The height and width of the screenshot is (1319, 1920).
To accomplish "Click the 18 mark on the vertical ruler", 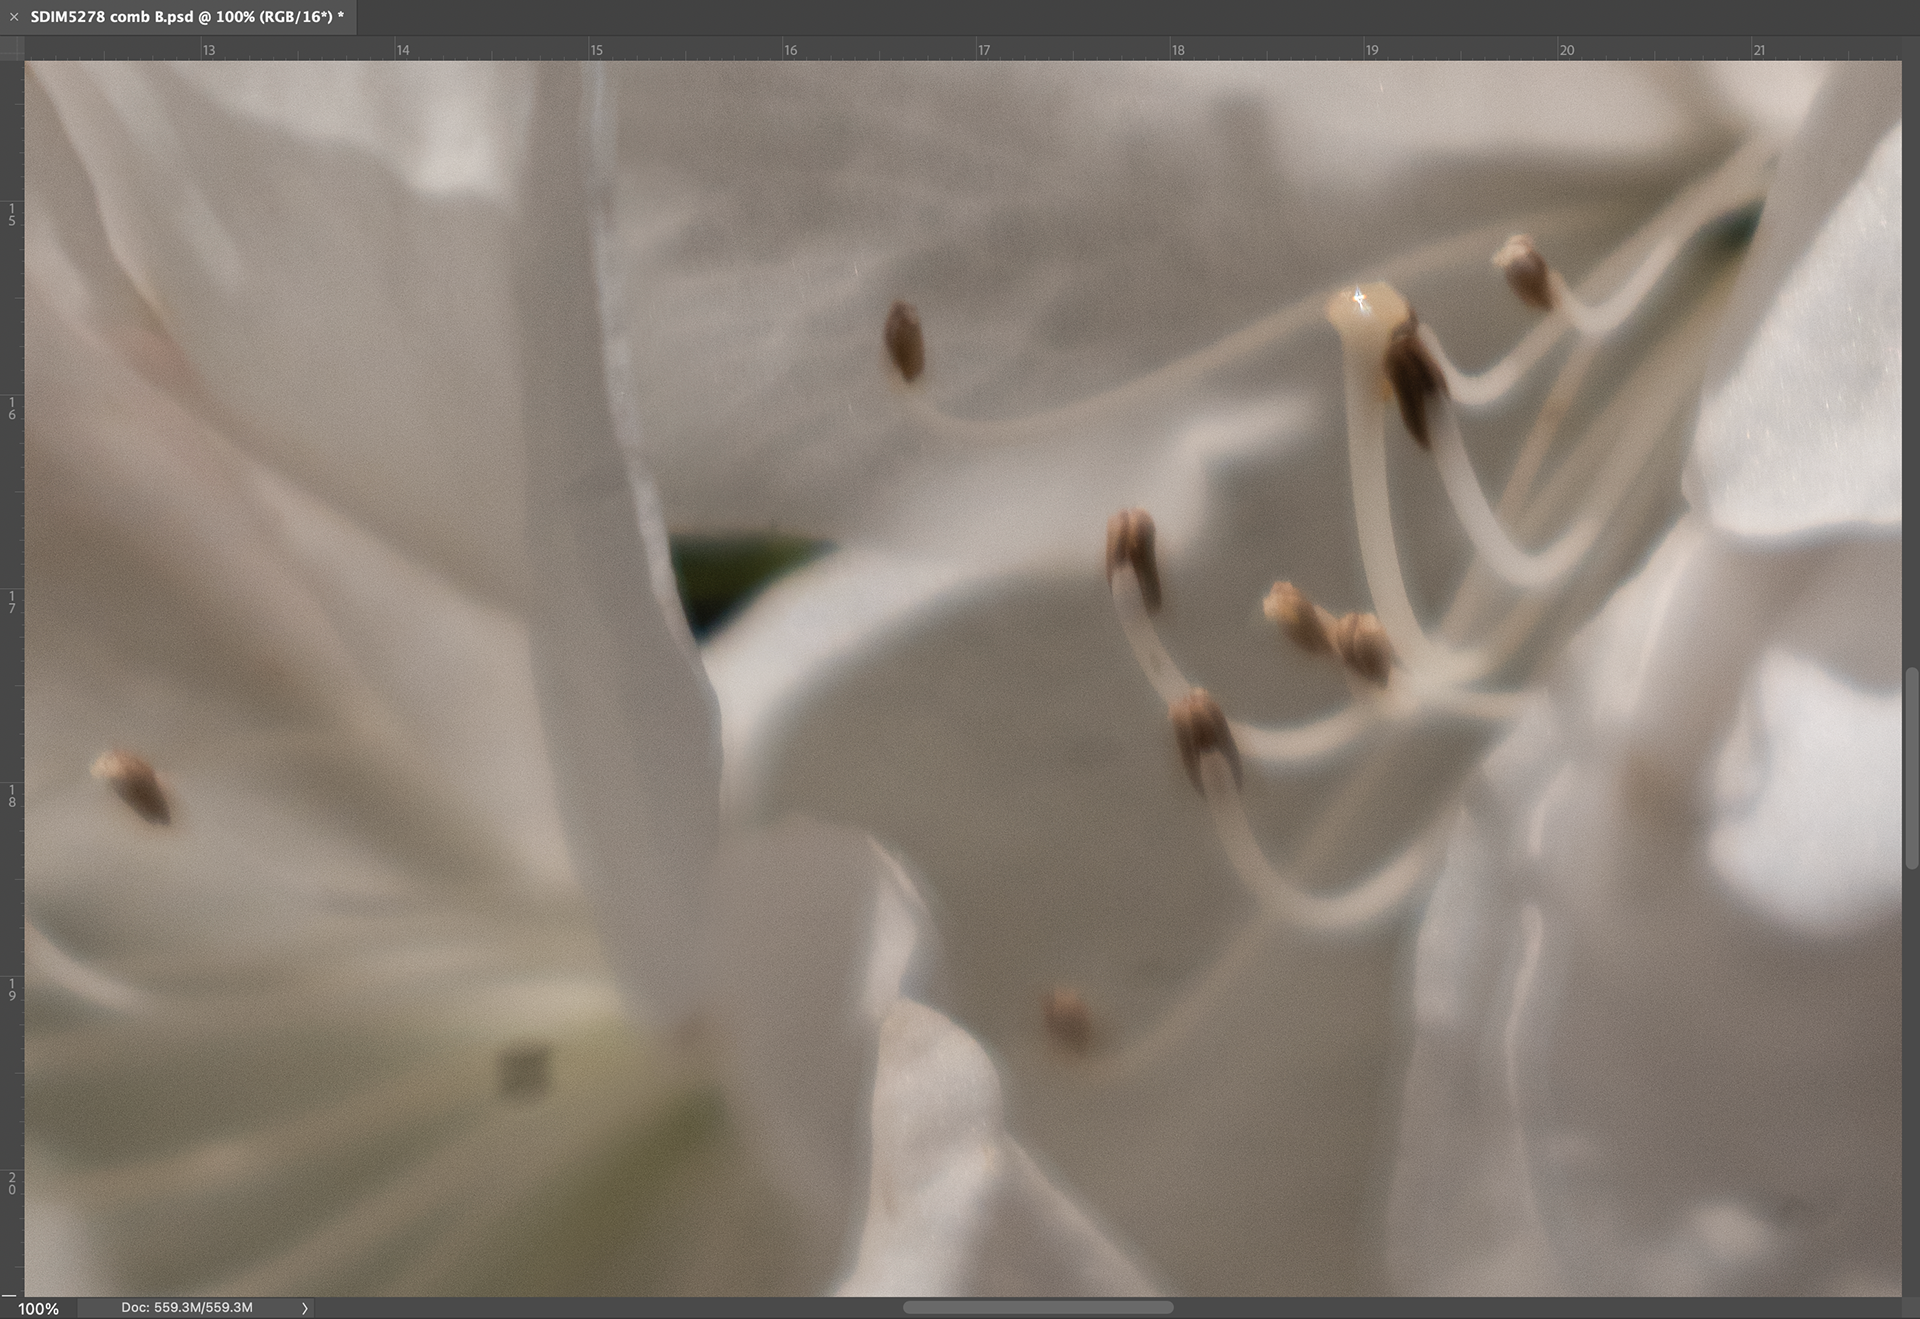I will [12, 796].
